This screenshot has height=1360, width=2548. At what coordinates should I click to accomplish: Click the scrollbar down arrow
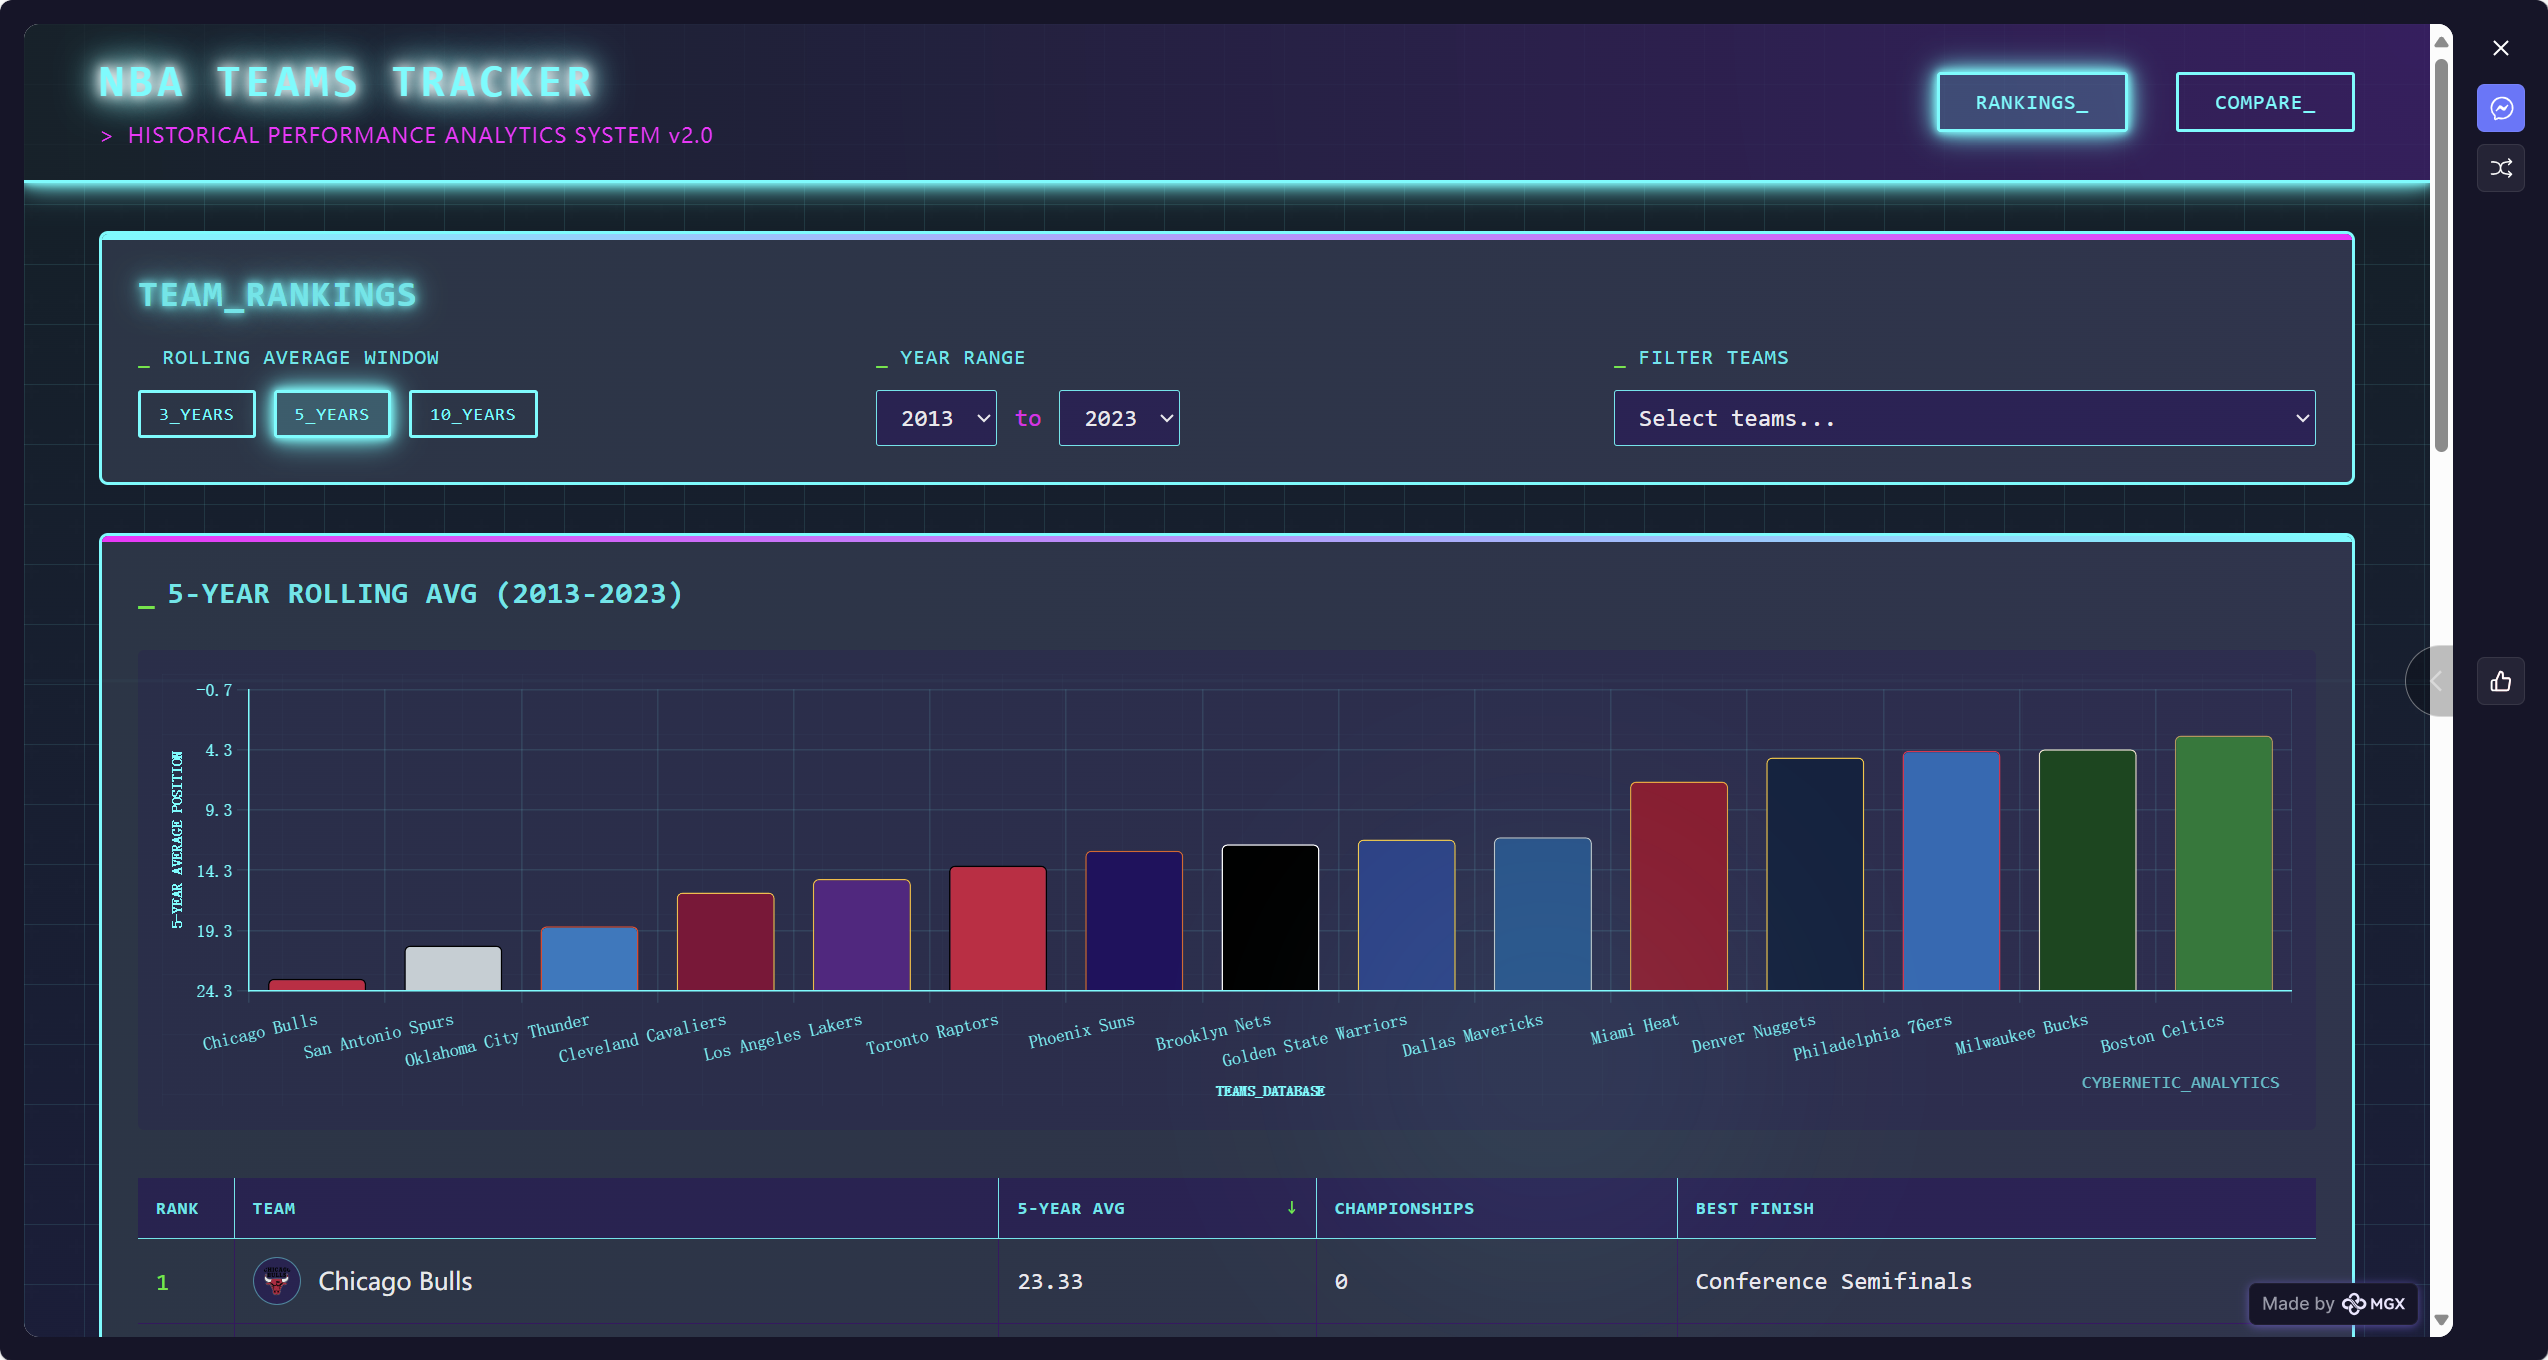point(2441,1320)
